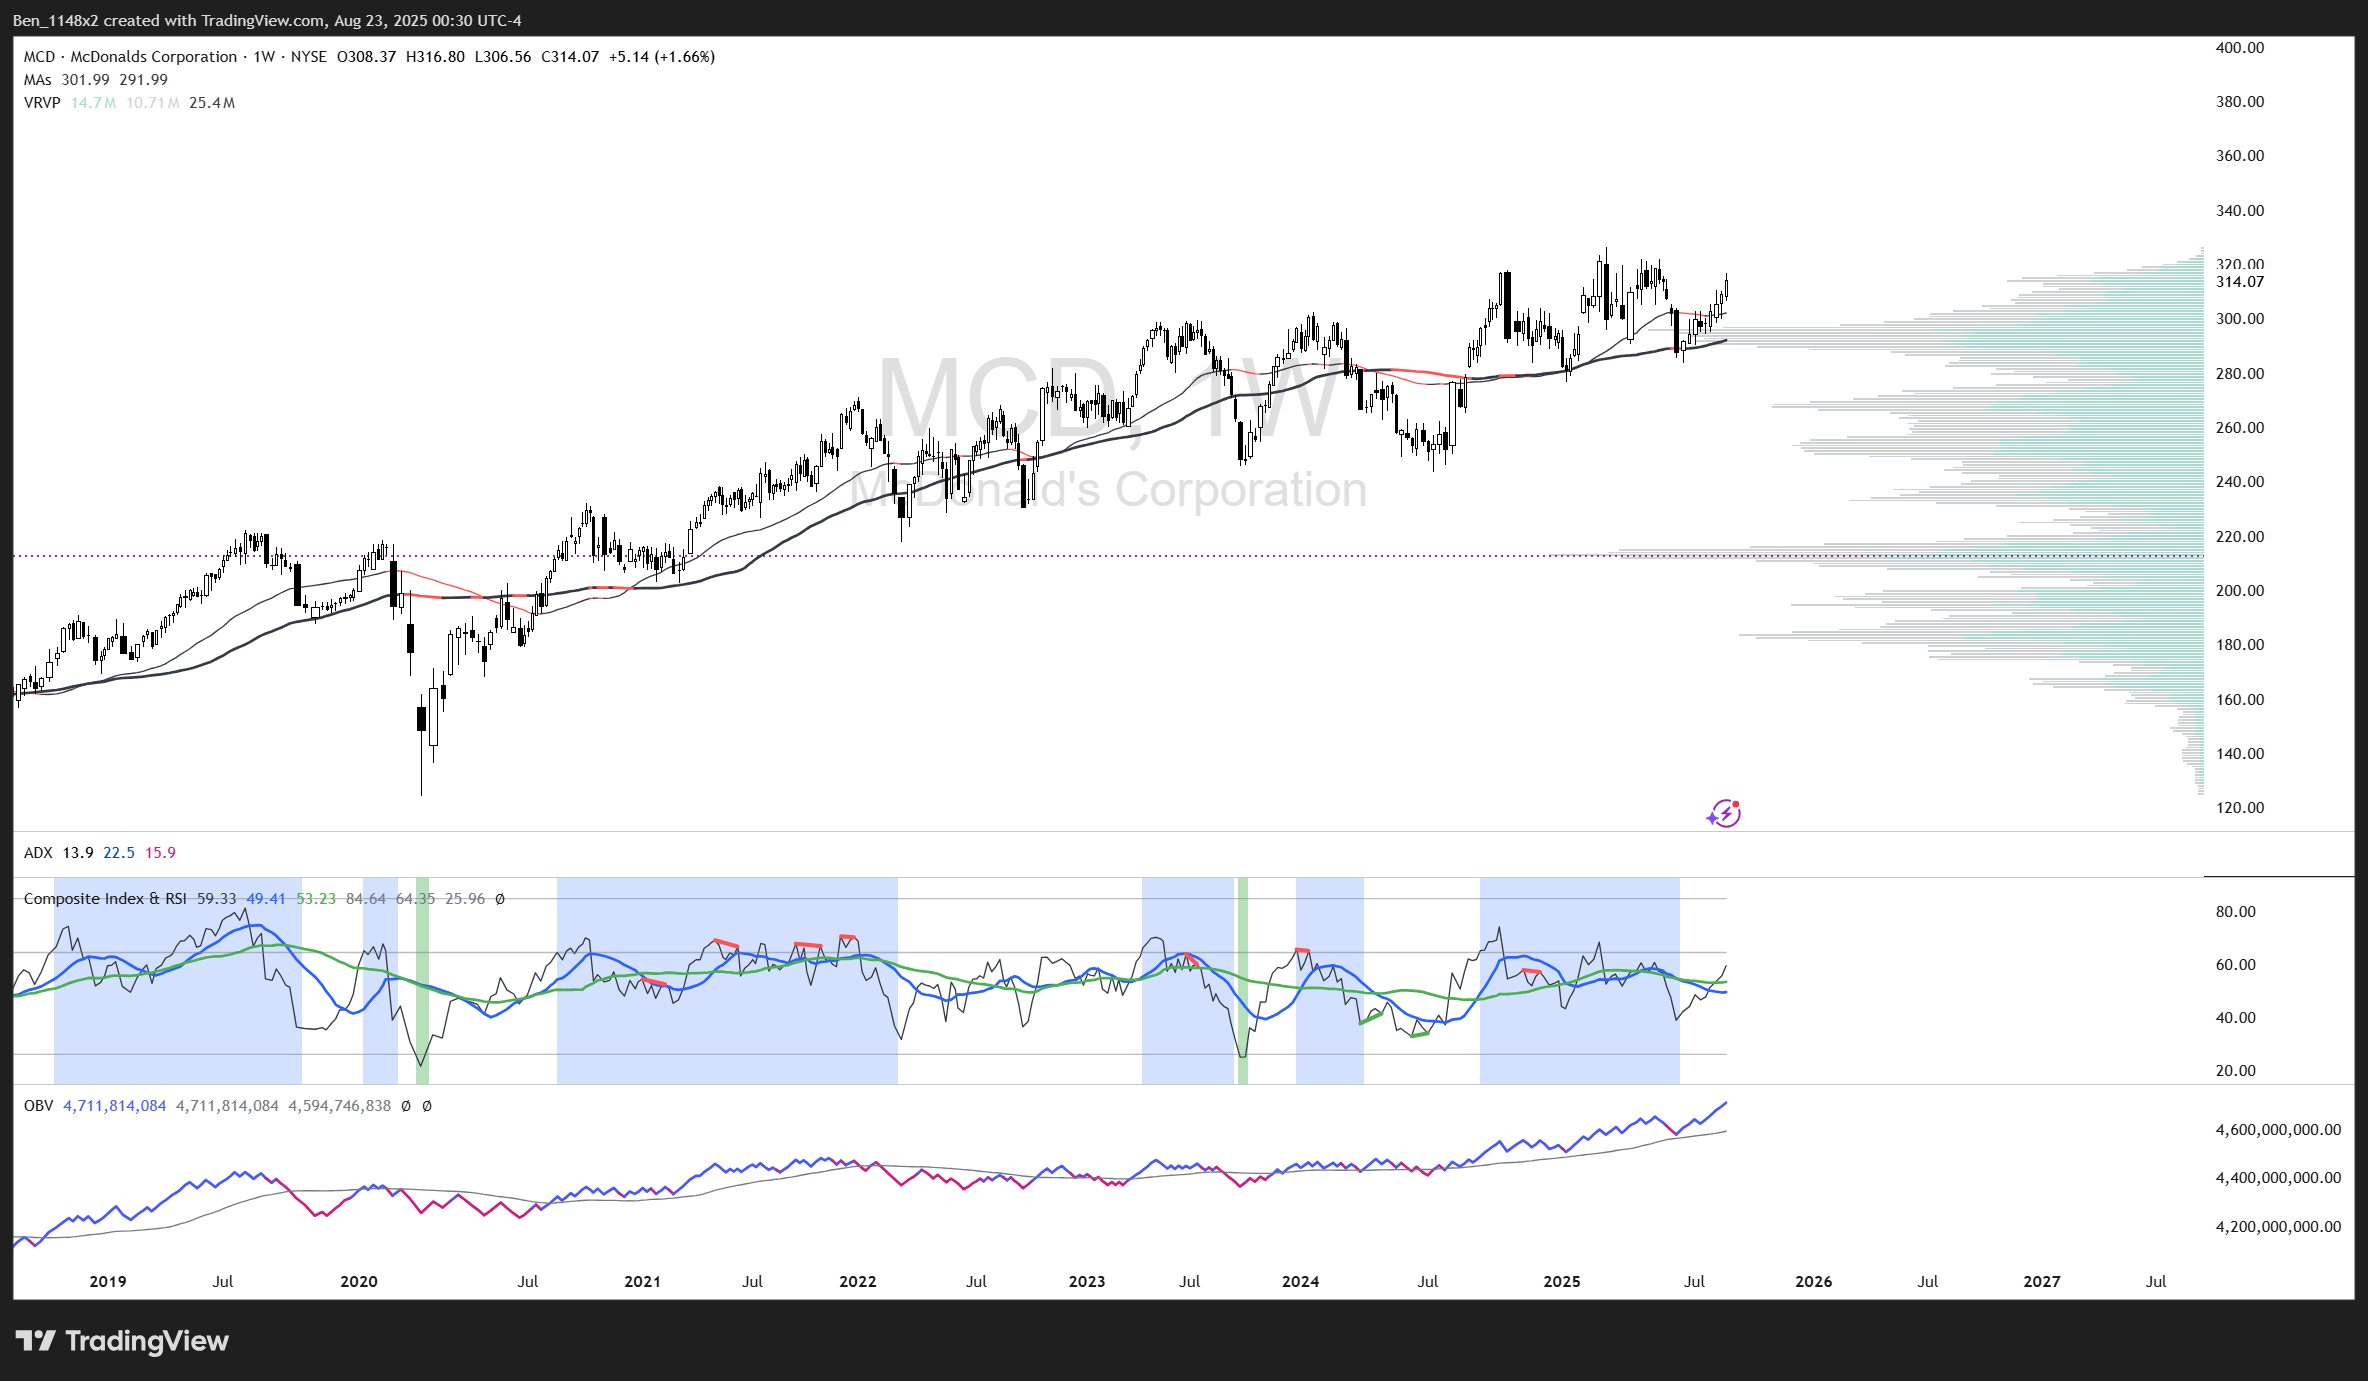
Task: Click the 2022 label on time axis
Action: tap(857, 1282)
